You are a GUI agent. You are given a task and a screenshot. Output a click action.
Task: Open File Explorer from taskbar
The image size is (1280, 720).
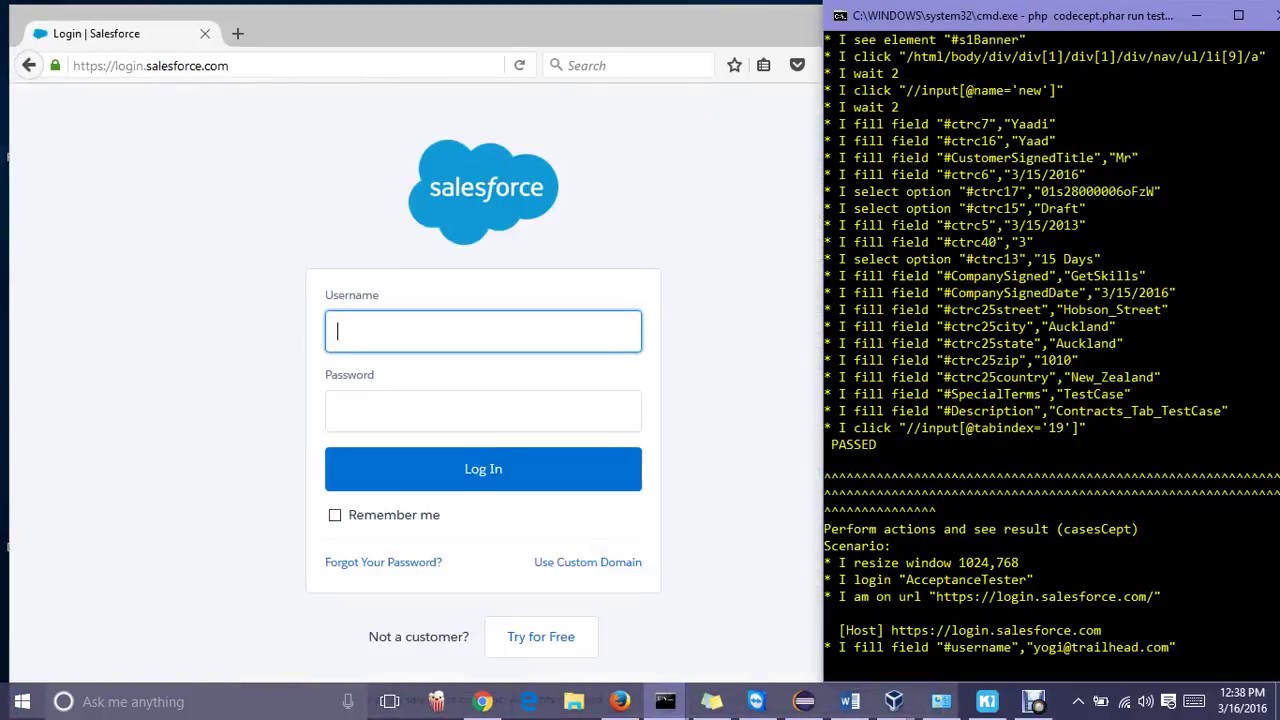[574, 701]
